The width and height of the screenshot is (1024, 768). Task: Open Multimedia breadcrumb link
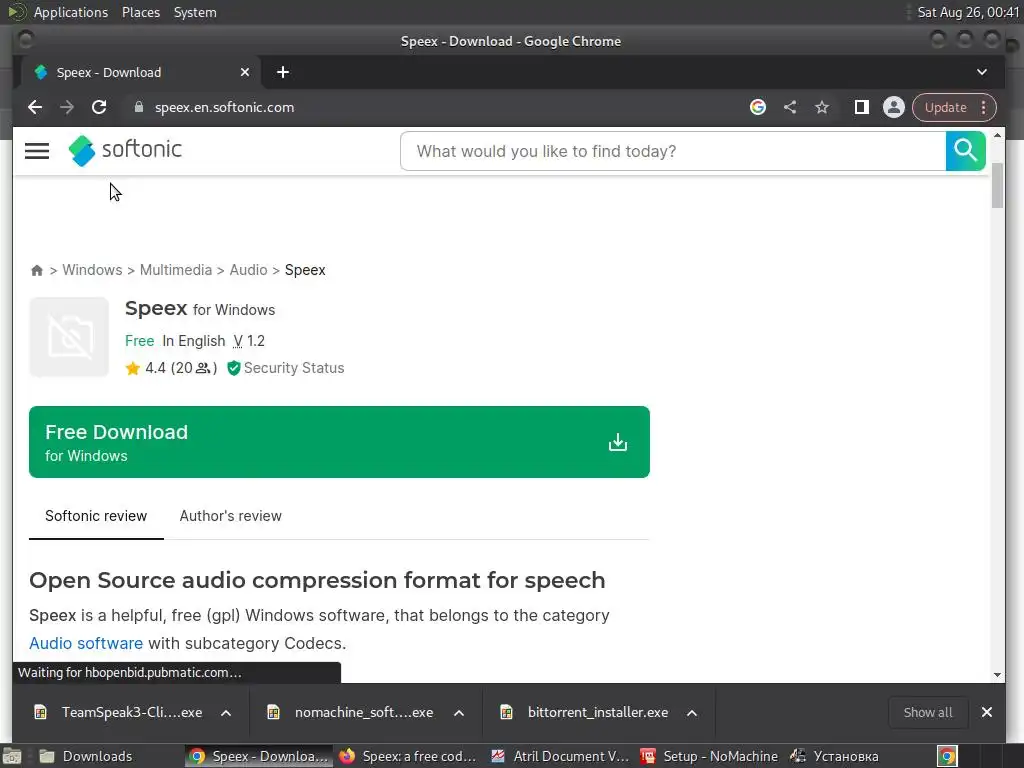pos(176,270)
